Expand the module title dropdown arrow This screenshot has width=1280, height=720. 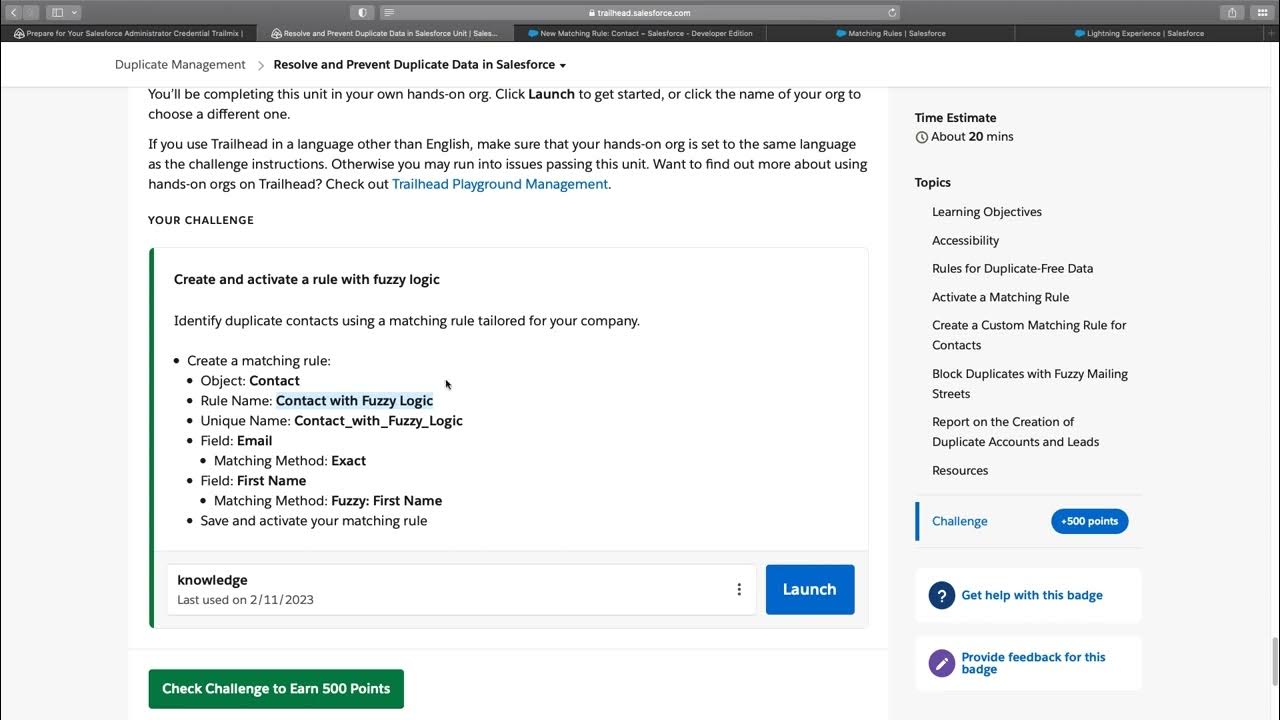pos(563,66)
